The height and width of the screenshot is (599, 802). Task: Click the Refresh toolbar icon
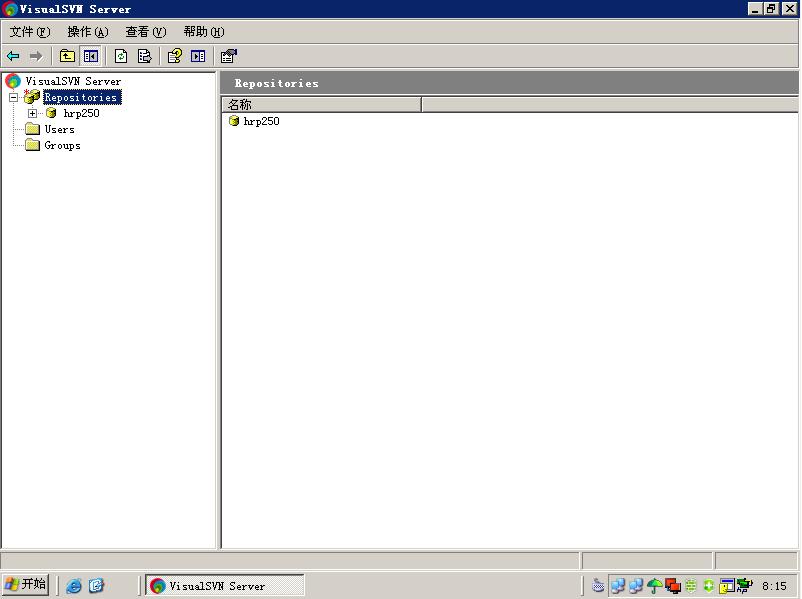click(x=121, y=56)
